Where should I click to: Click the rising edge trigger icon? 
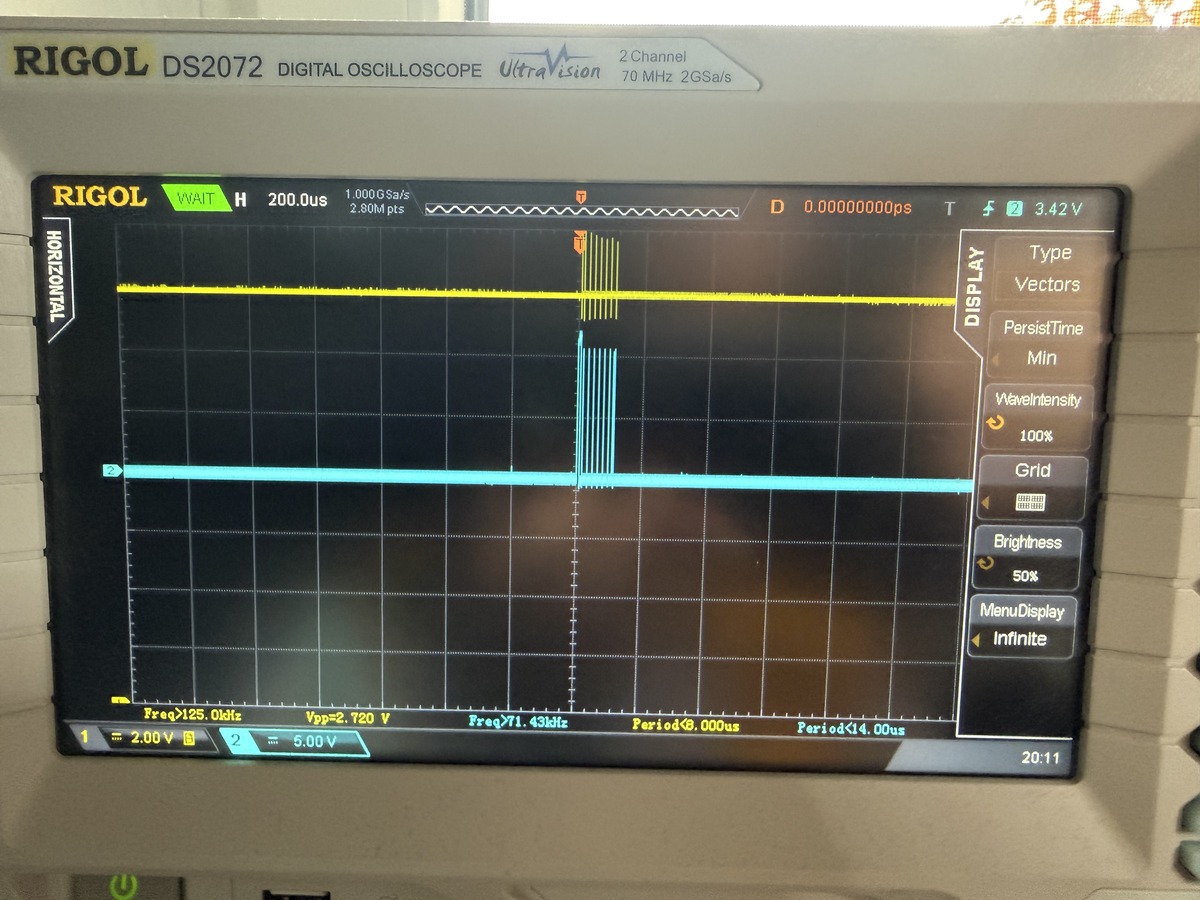pyautogui.click(x=990, y=208)
